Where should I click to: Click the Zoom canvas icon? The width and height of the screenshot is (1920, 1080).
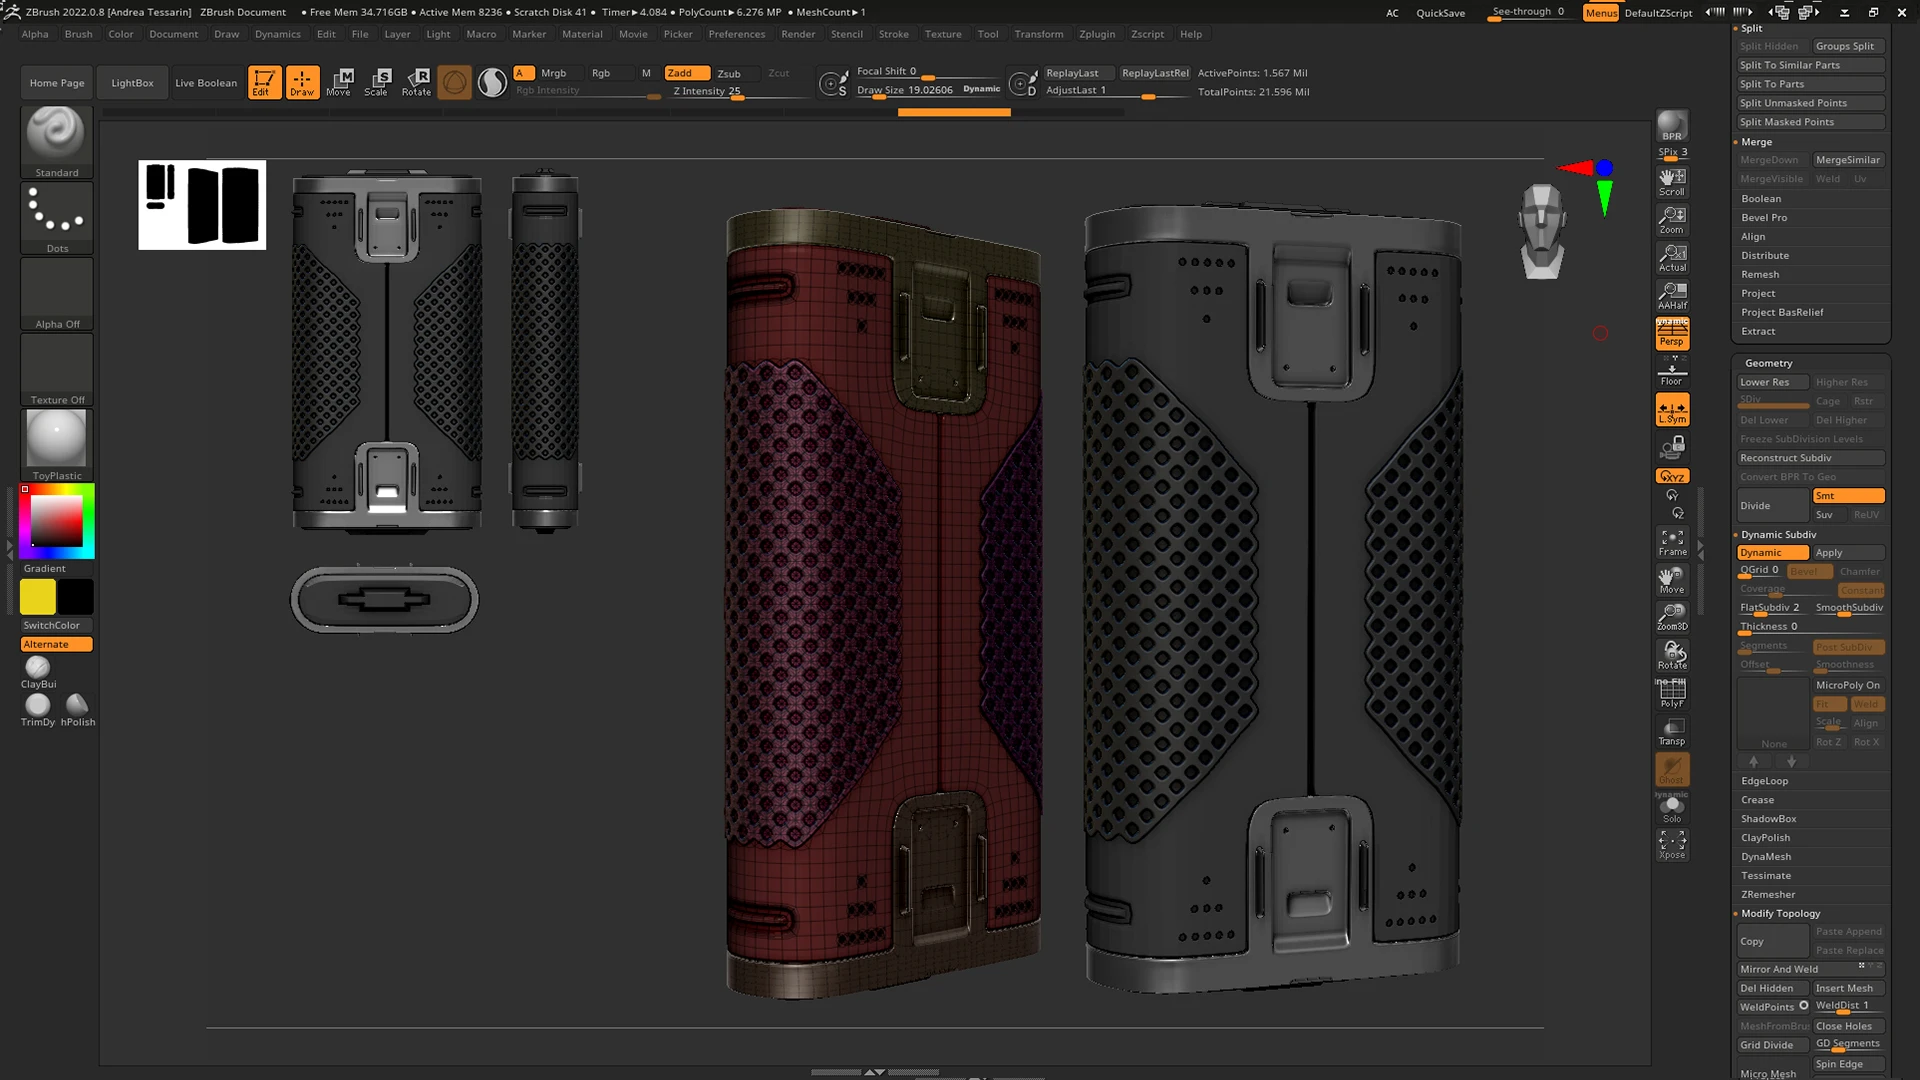(1672, 220)
